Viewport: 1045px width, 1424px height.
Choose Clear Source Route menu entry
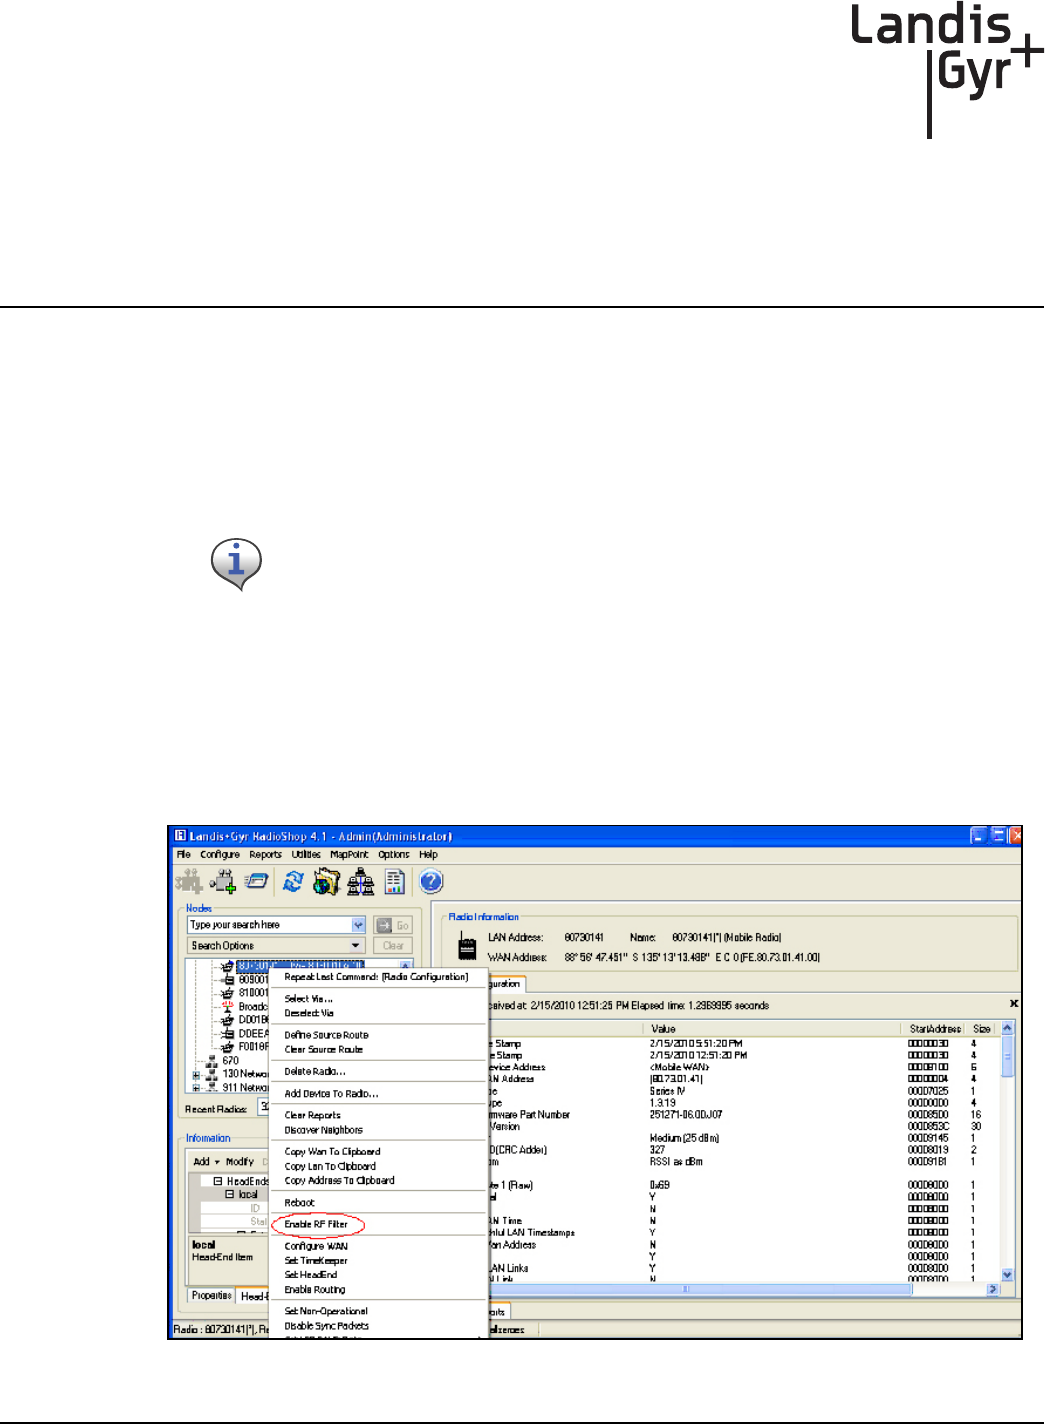click(x=323, y=1049)
